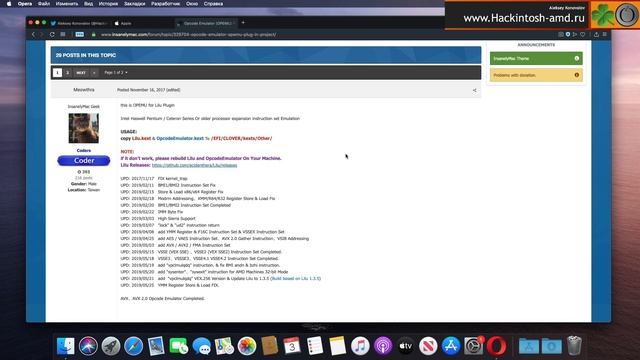
Task: Open System Preferences from the Dock
Action: (473, 346)
